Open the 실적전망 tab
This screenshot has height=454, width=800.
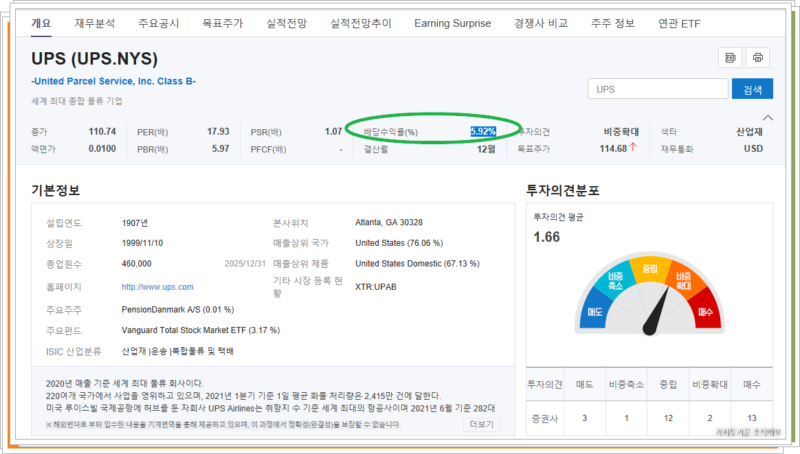[286, 23]
